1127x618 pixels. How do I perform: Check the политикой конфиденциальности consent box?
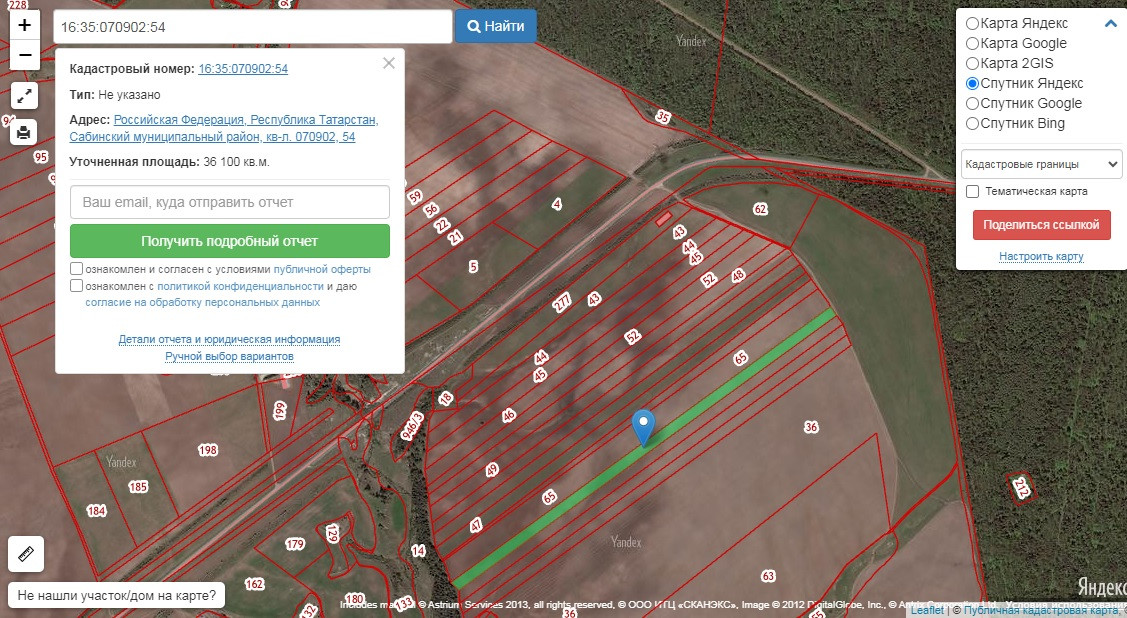click(76, 286)
